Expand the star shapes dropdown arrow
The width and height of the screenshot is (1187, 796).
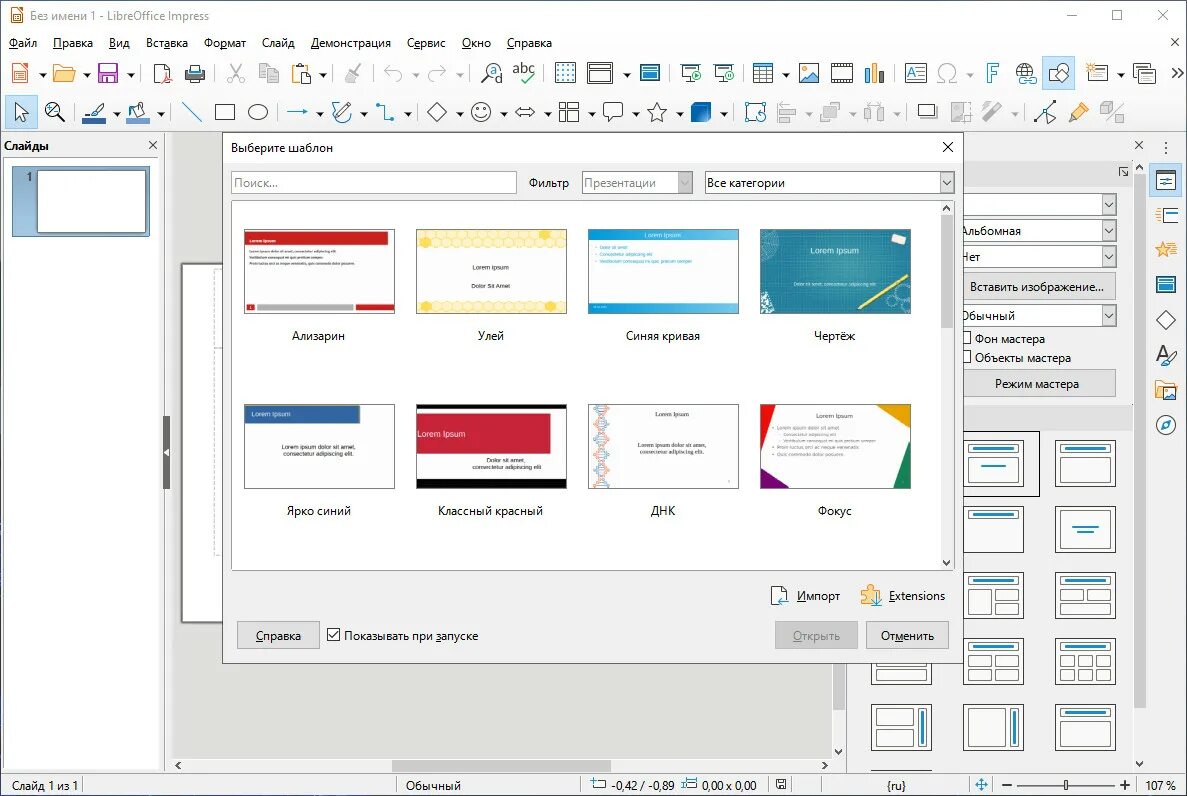(679, 114)
